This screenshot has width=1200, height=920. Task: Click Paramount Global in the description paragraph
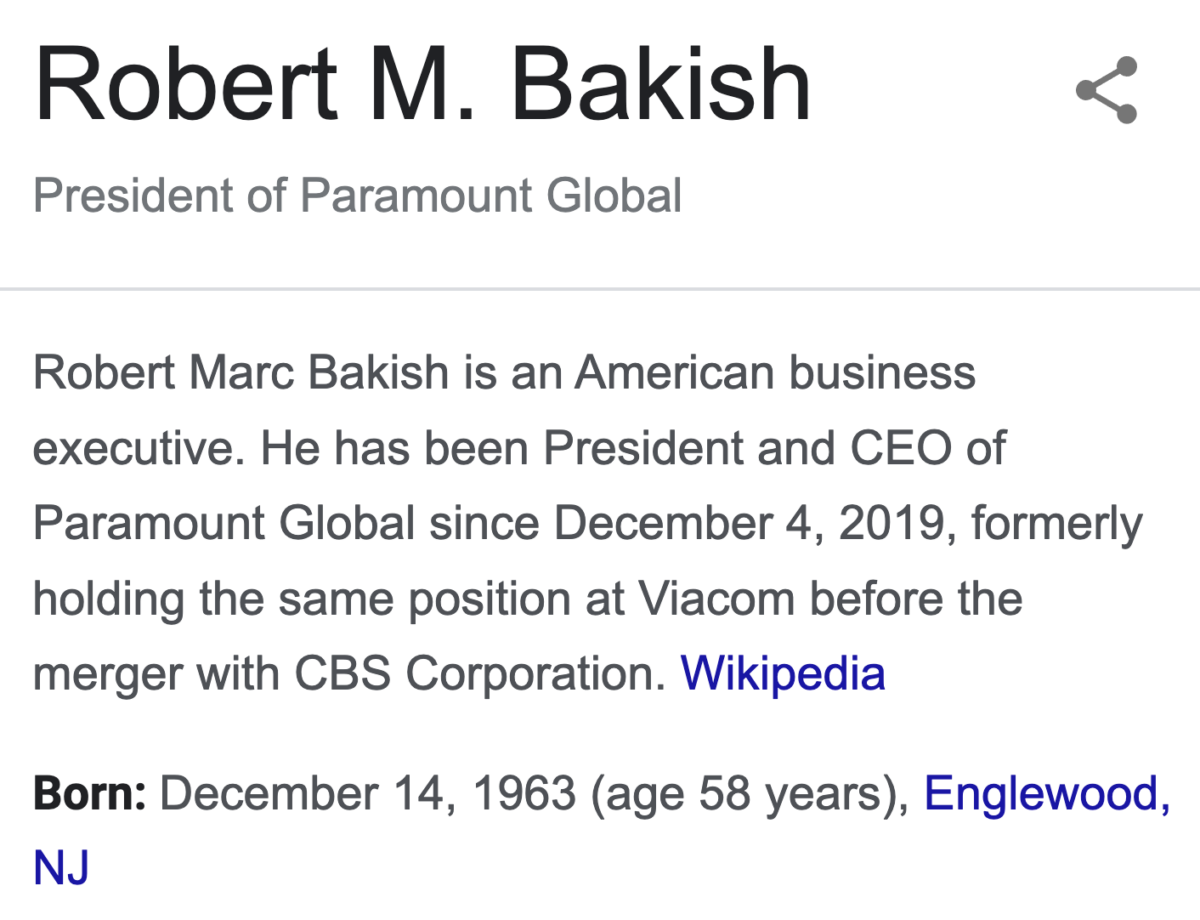pos(224,523)
